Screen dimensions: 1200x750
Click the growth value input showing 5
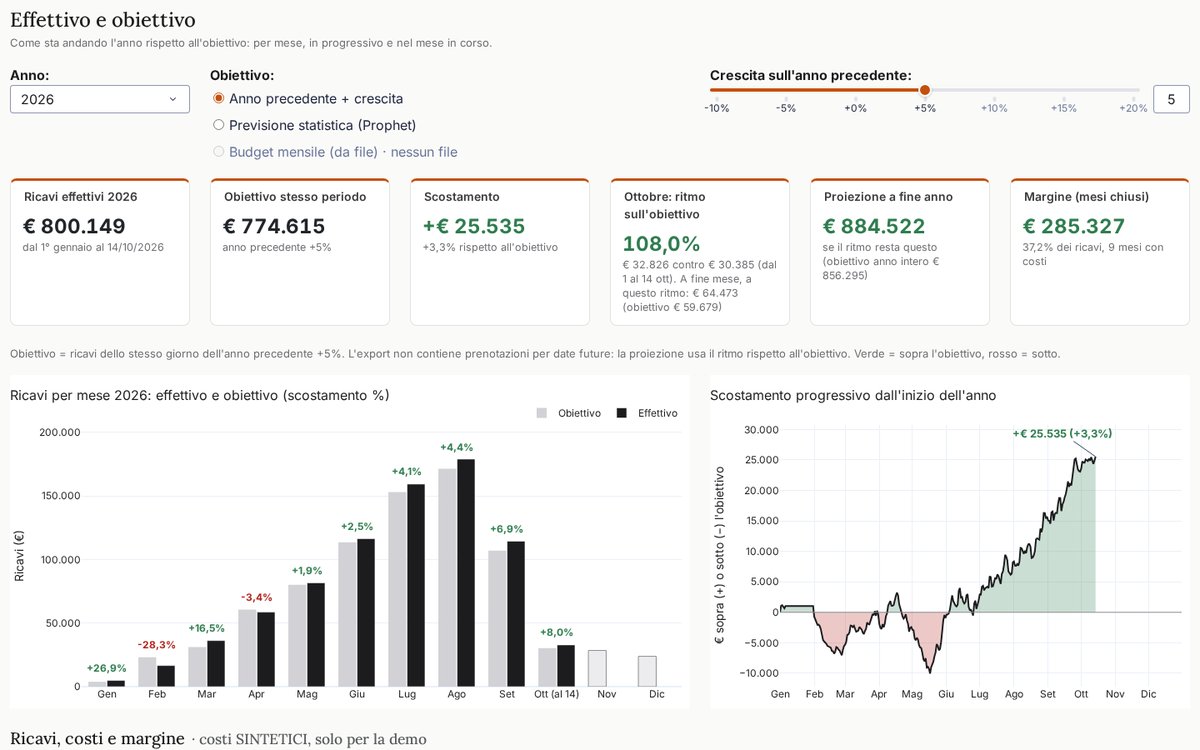point(1171,99)
